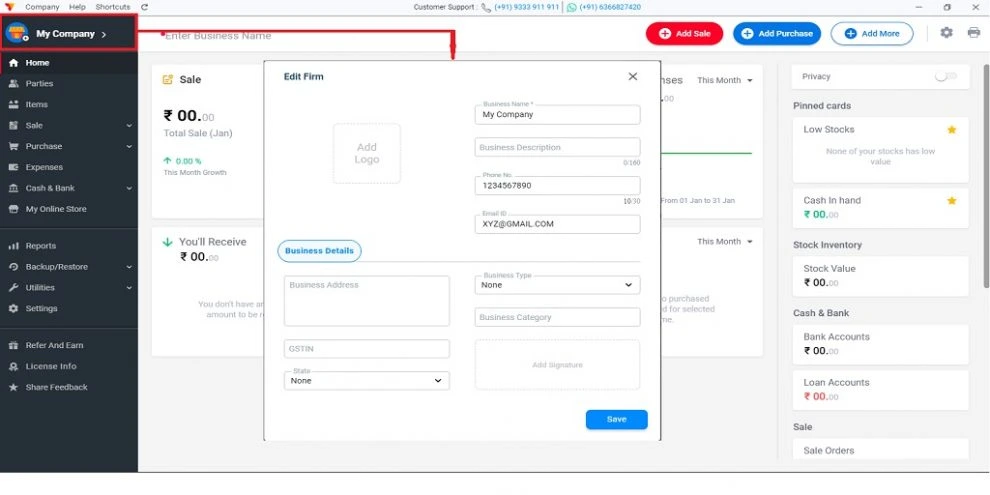Click the Home icon in sidebar
The image size is (990, 495).
(x=13, y=63)
